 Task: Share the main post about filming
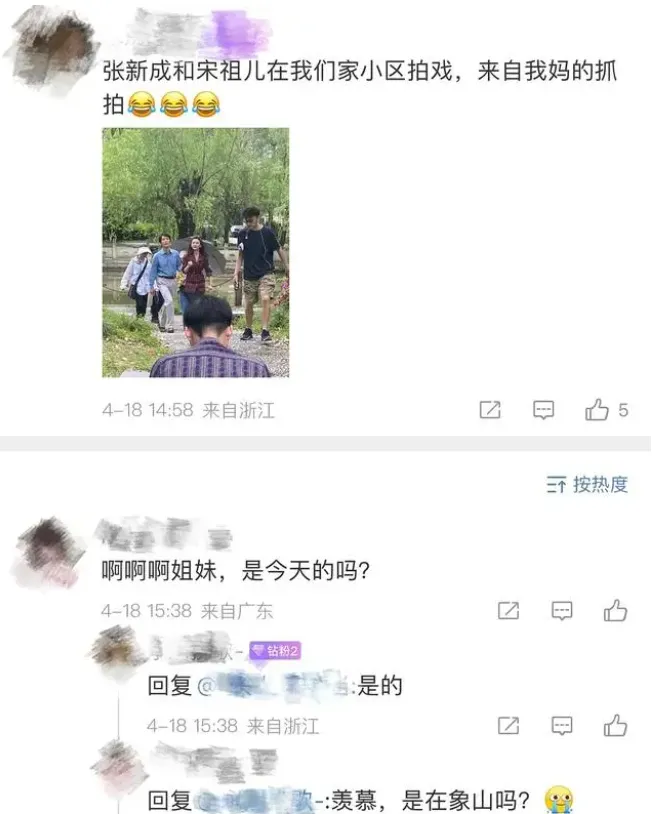point(490,410)
